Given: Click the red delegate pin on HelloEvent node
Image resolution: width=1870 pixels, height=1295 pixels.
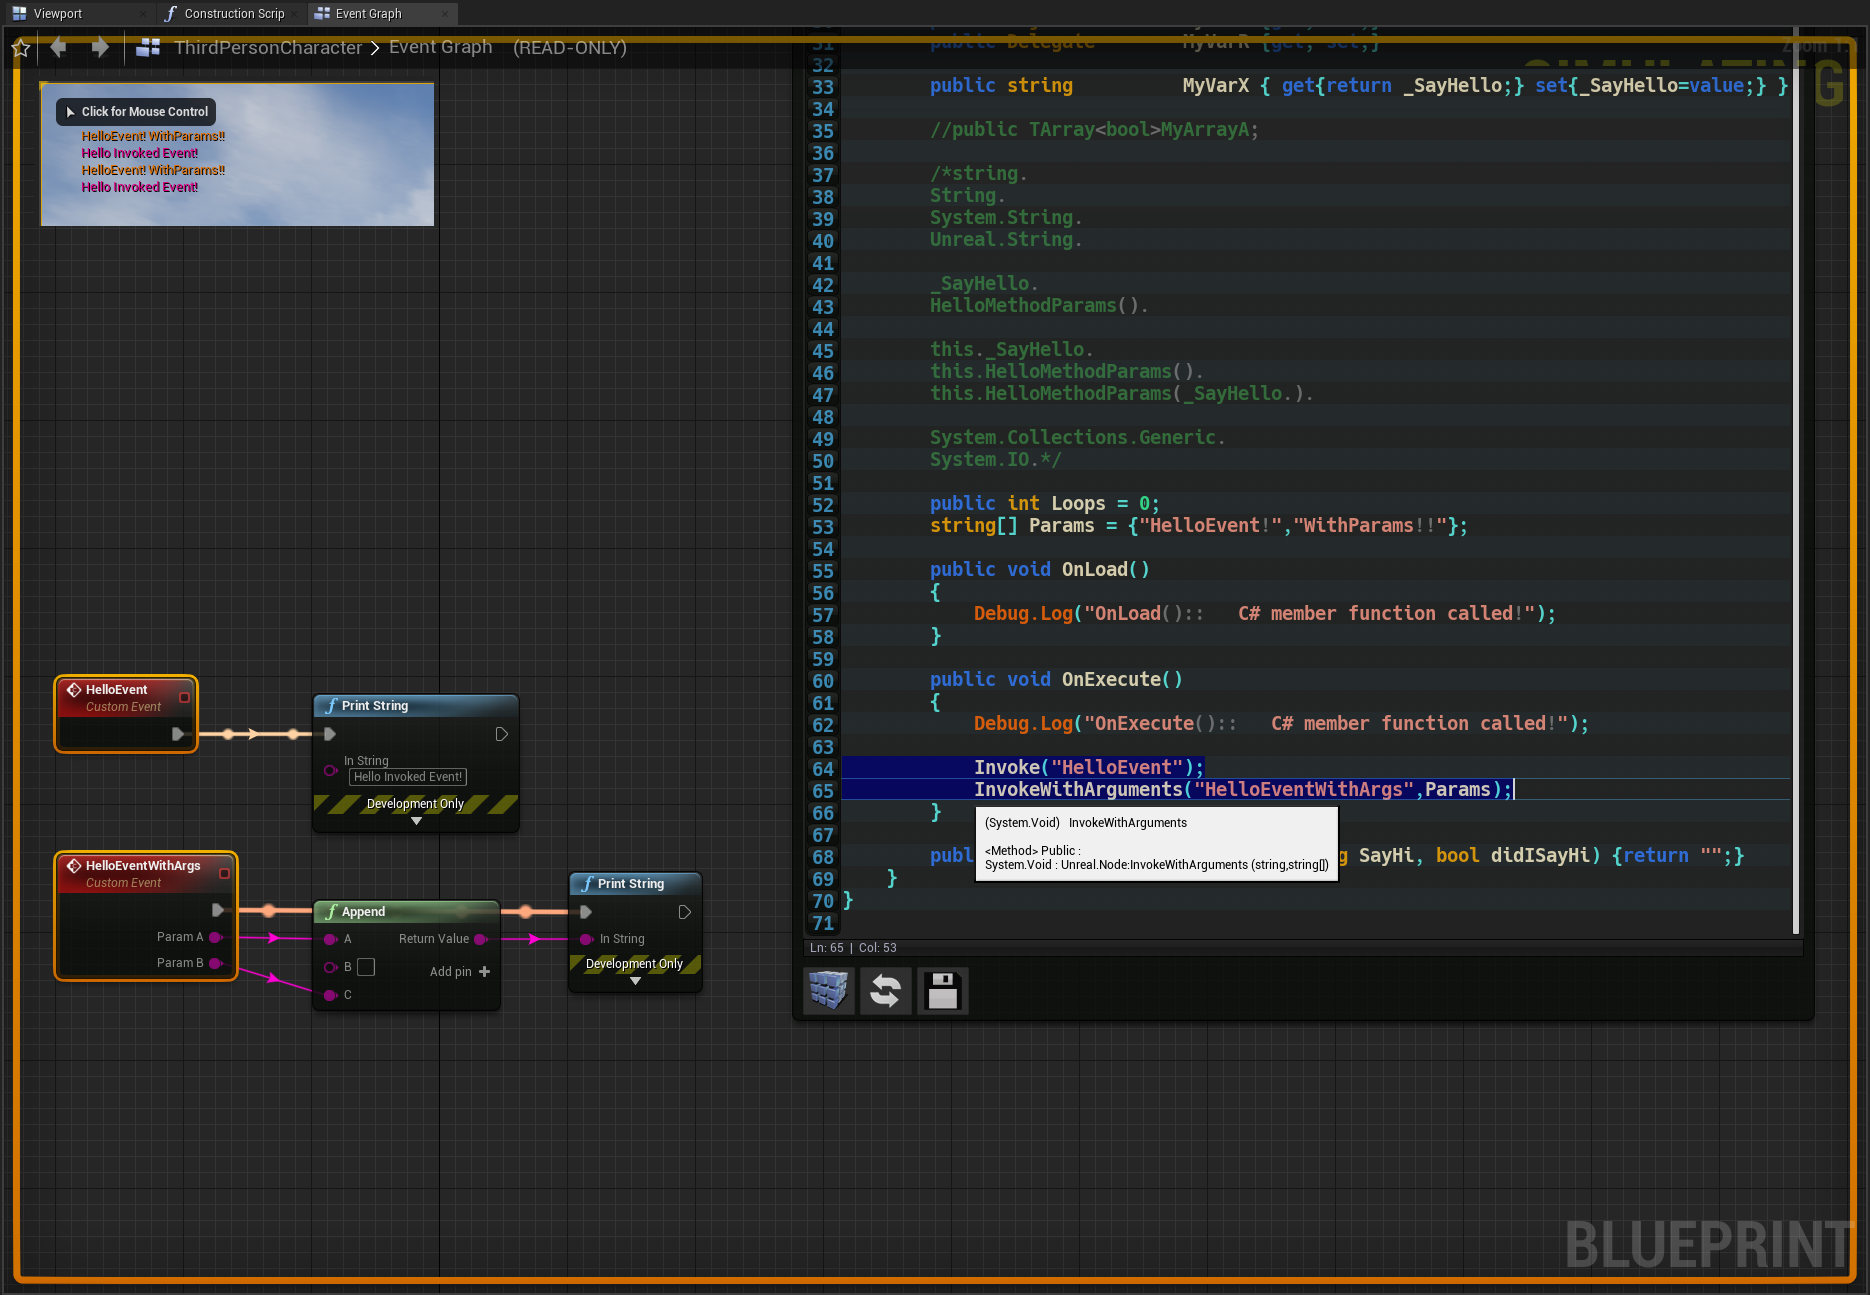Looking at the screenshot, I should tap(184, 697).
